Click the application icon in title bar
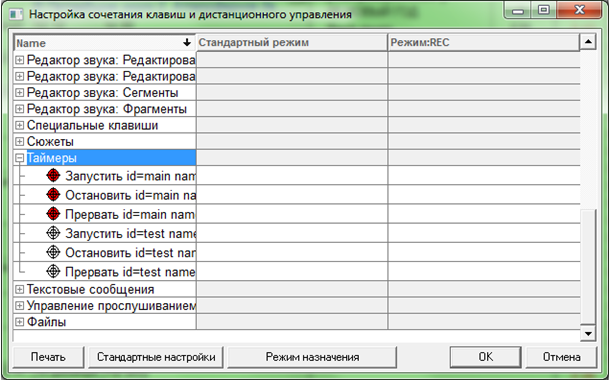The width and height of the screenshot is (609, 380). (x=17, y=15)
